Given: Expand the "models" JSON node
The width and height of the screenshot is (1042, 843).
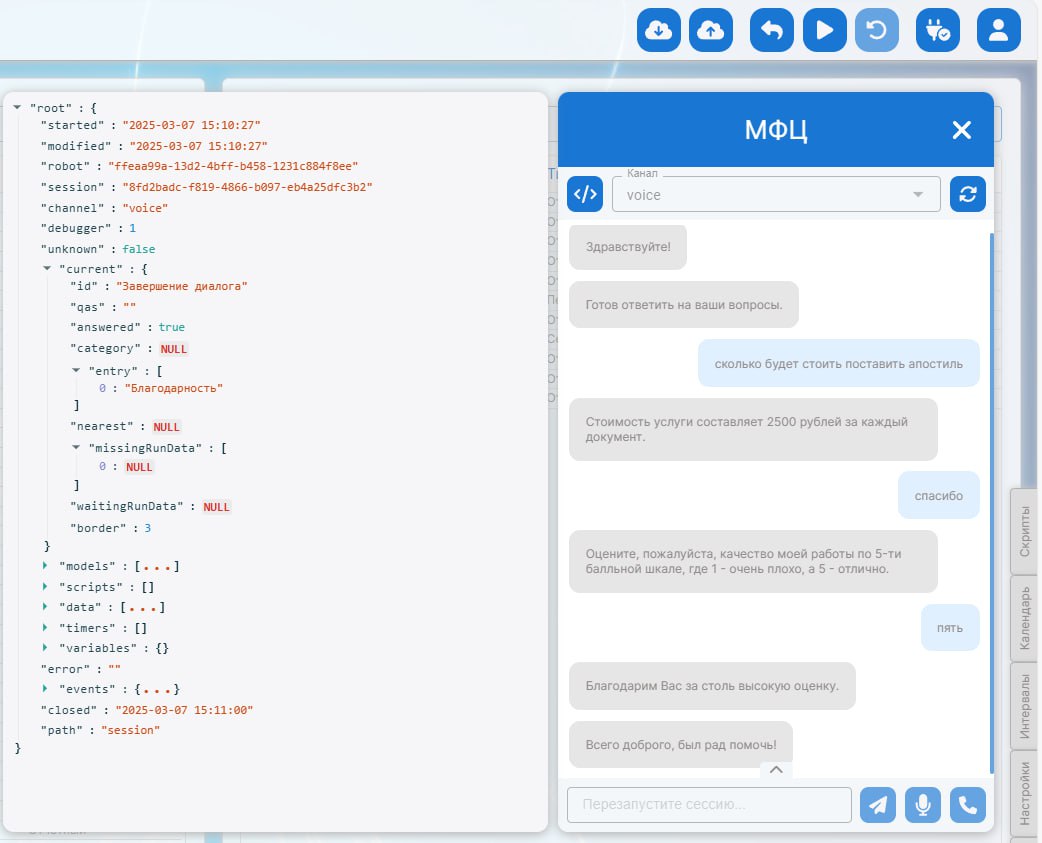Looking at the screenshot, I should 46,567.
